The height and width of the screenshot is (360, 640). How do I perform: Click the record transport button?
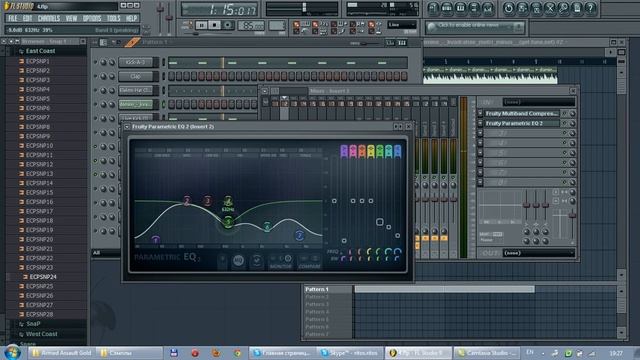click(228, 25)
